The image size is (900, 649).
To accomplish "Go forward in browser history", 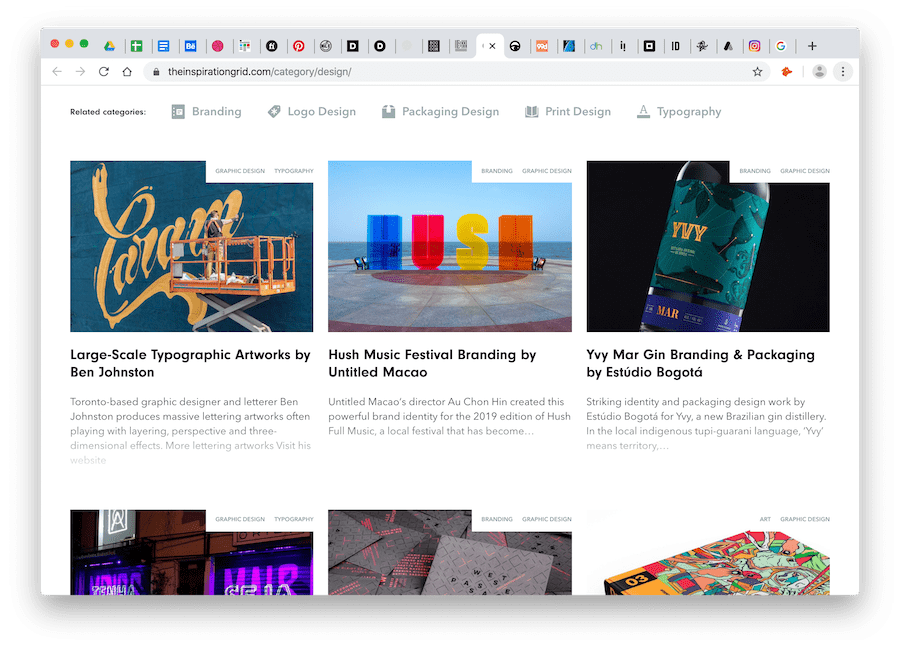I will coord(80,72).
